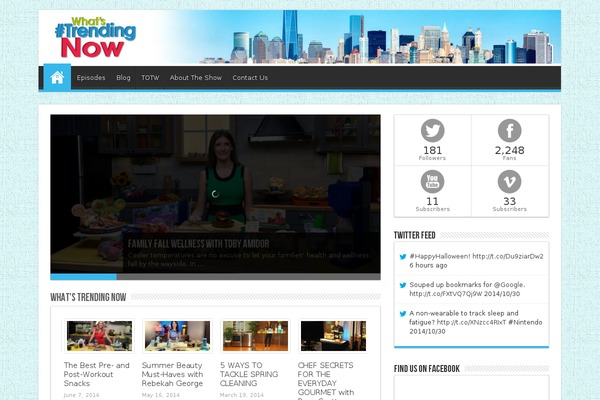Viewport: 600px width, 400px height.
Task: Open The Best Pre- and Post-Workout Snacks article
Action: coord(96,374)
